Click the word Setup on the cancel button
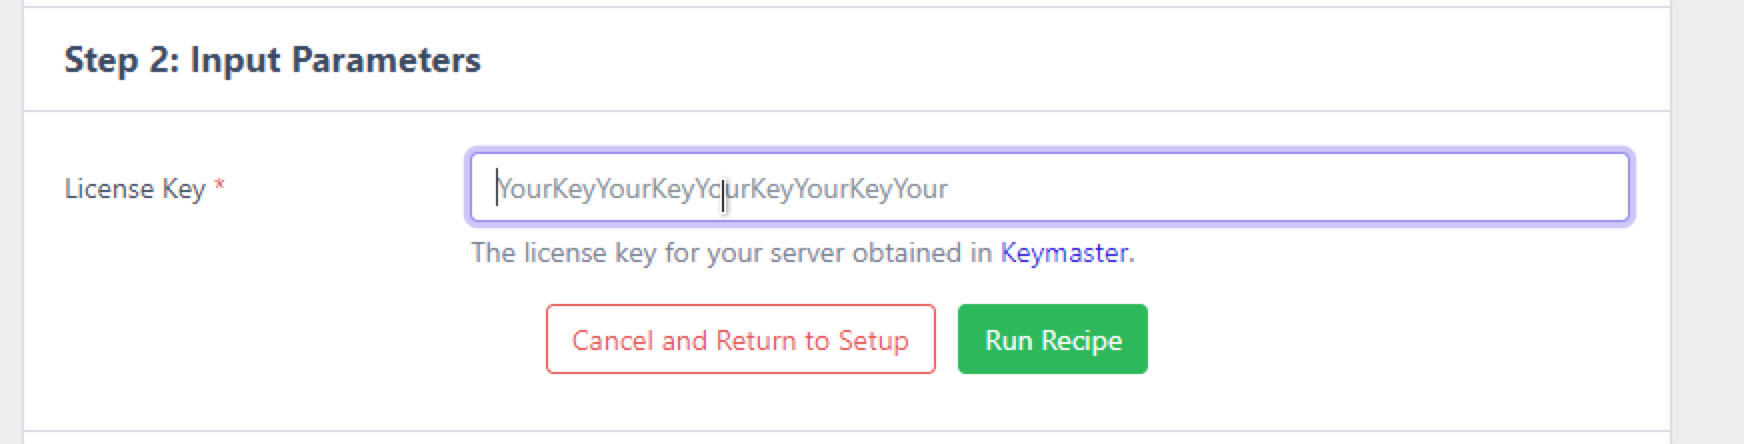This screenshot has width=1744, height=444. point(873,341)
